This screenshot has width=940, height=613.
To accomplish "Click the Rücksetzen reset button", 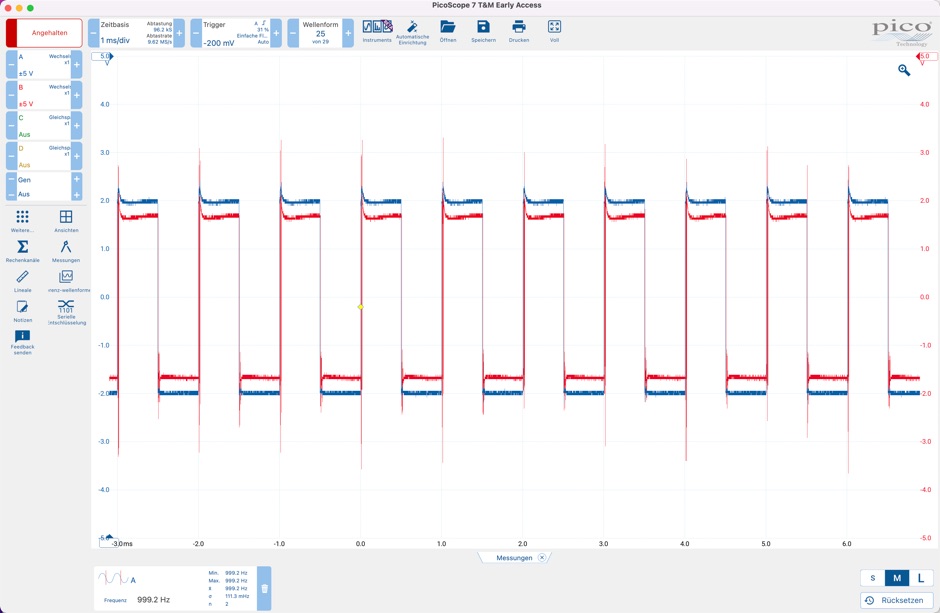I will click(x=896, y=600).
